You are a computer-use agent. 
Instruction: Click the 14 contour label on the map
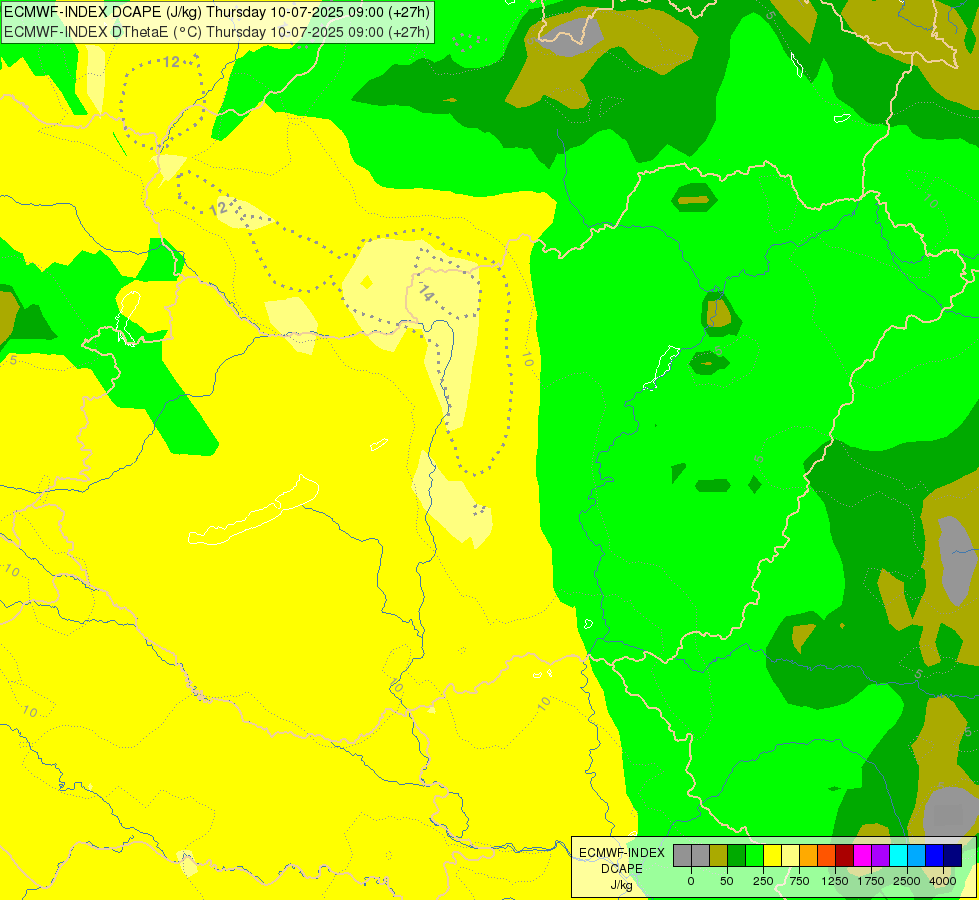pos(426,292)
